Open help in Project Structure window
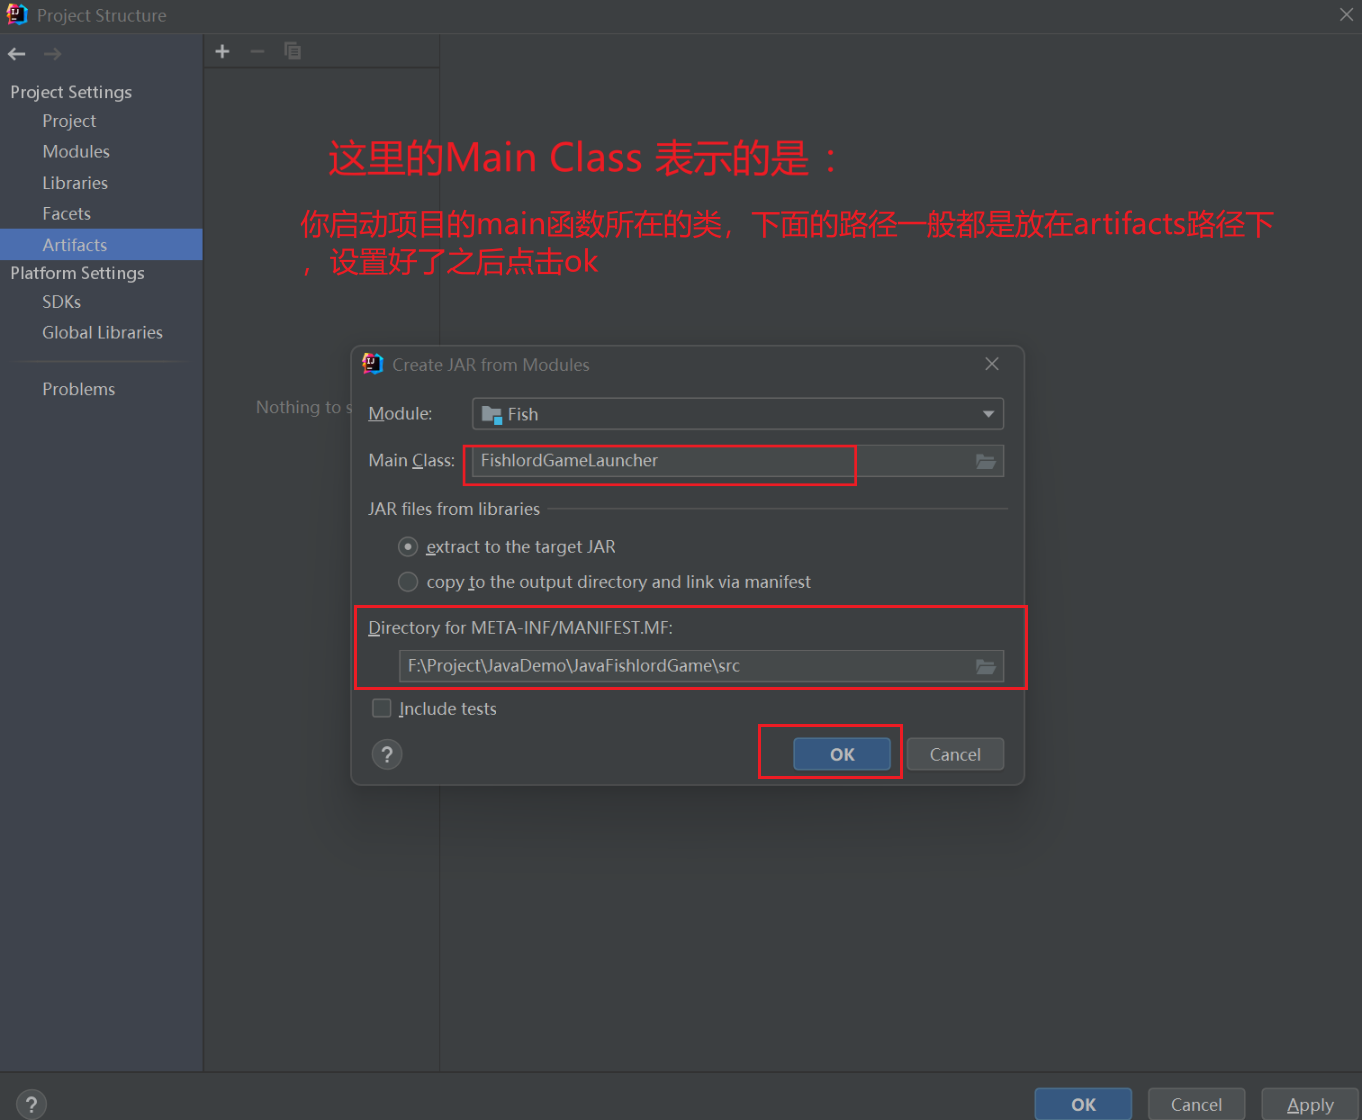This screenshot has height=1120, width=1362. pos(31,1104)
